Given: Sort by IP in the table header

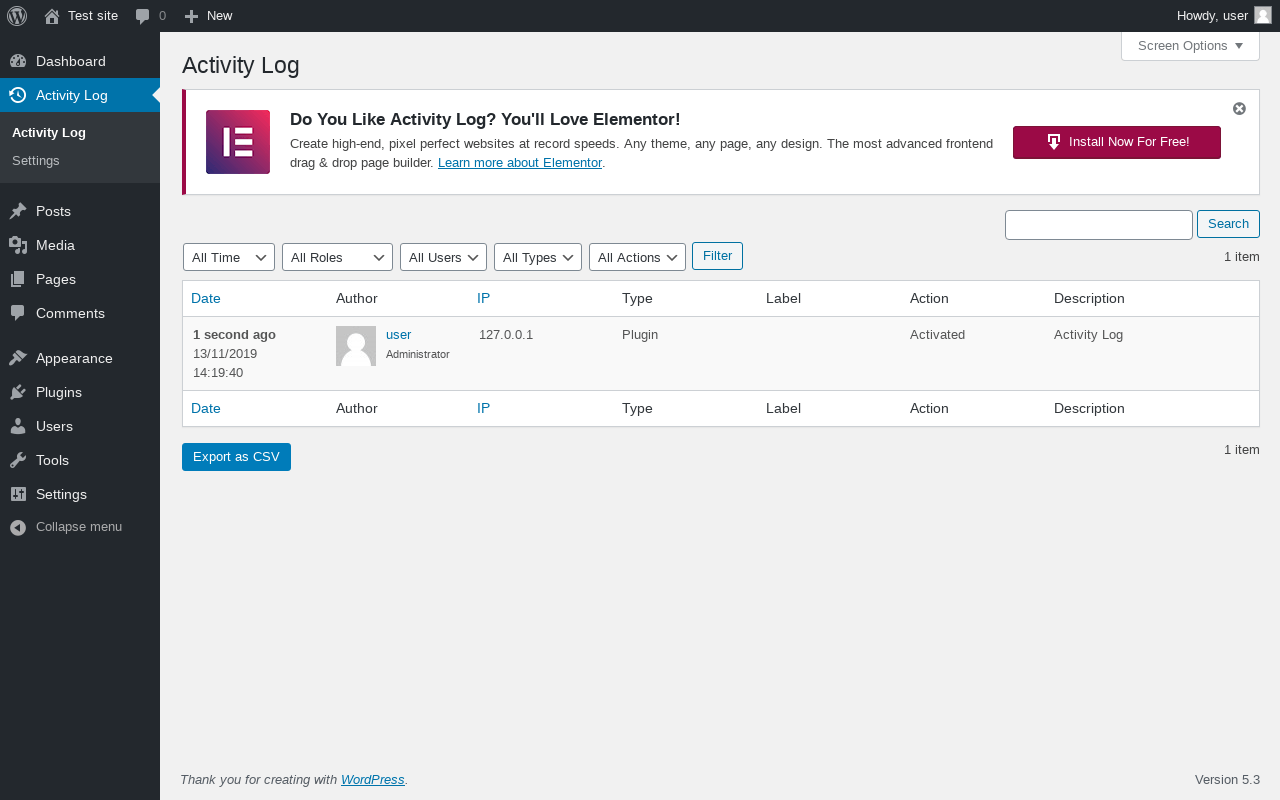Looking at the screenshot, I should point(483,298).
